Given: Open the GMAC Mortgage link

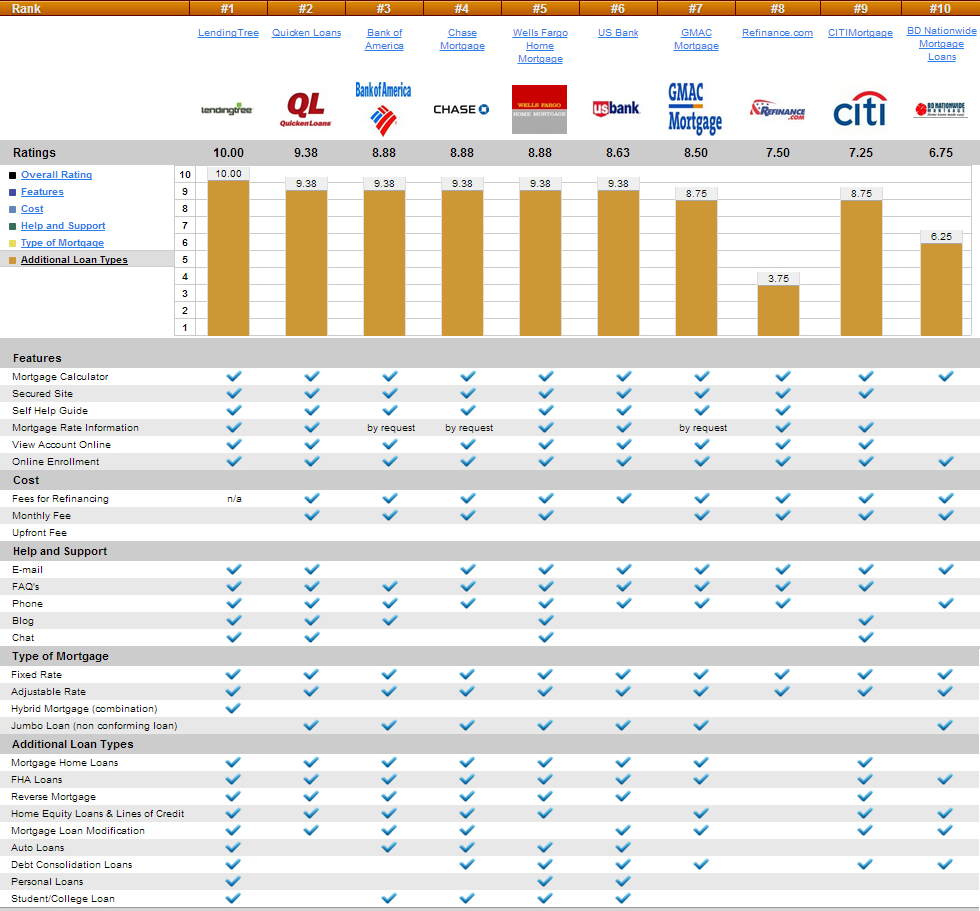Looking at the screenshot, I should click(x=696, y=39).
